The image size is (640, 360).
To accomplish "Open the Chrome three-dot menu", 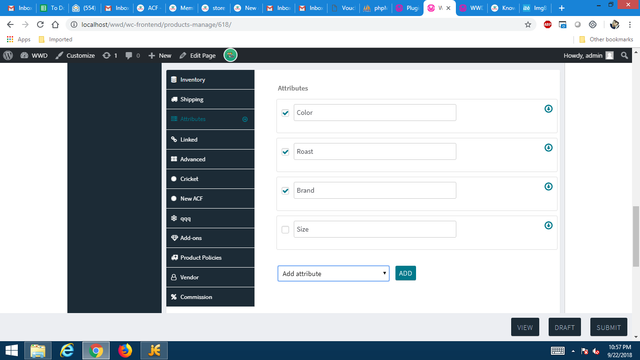I will (x=630, y=24).
